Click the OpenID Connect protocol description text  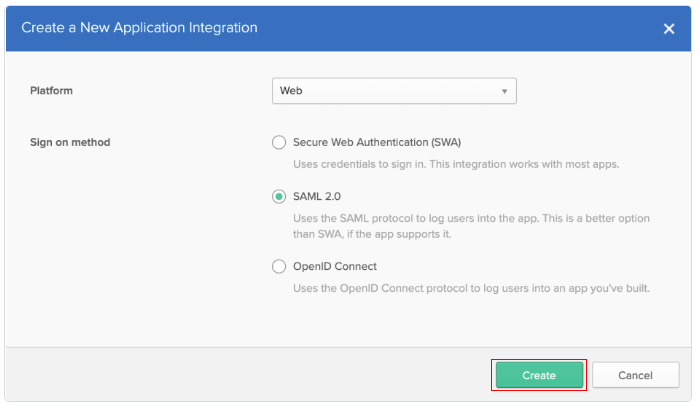471,289
